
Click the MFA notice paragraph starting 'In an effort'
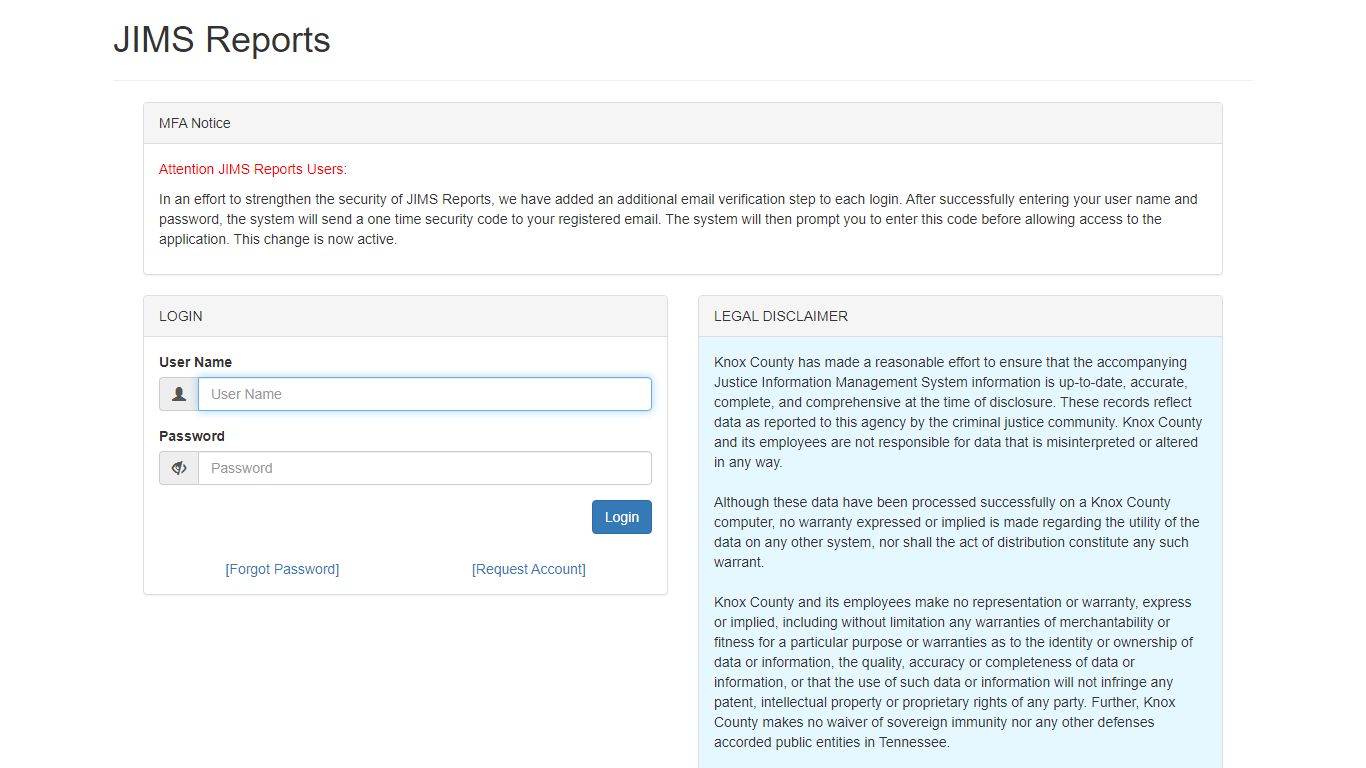click(678, 219)
